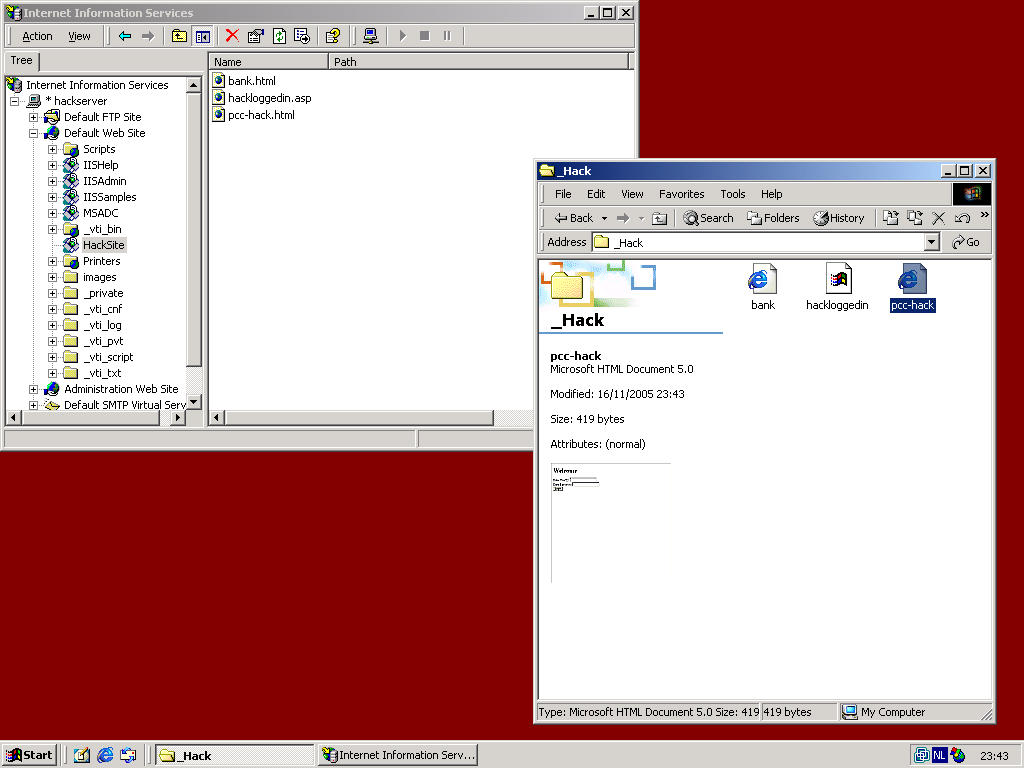Select the _vti_bin tree item
This screenshot has height=768, width=1024.
(x=102, y=229)
